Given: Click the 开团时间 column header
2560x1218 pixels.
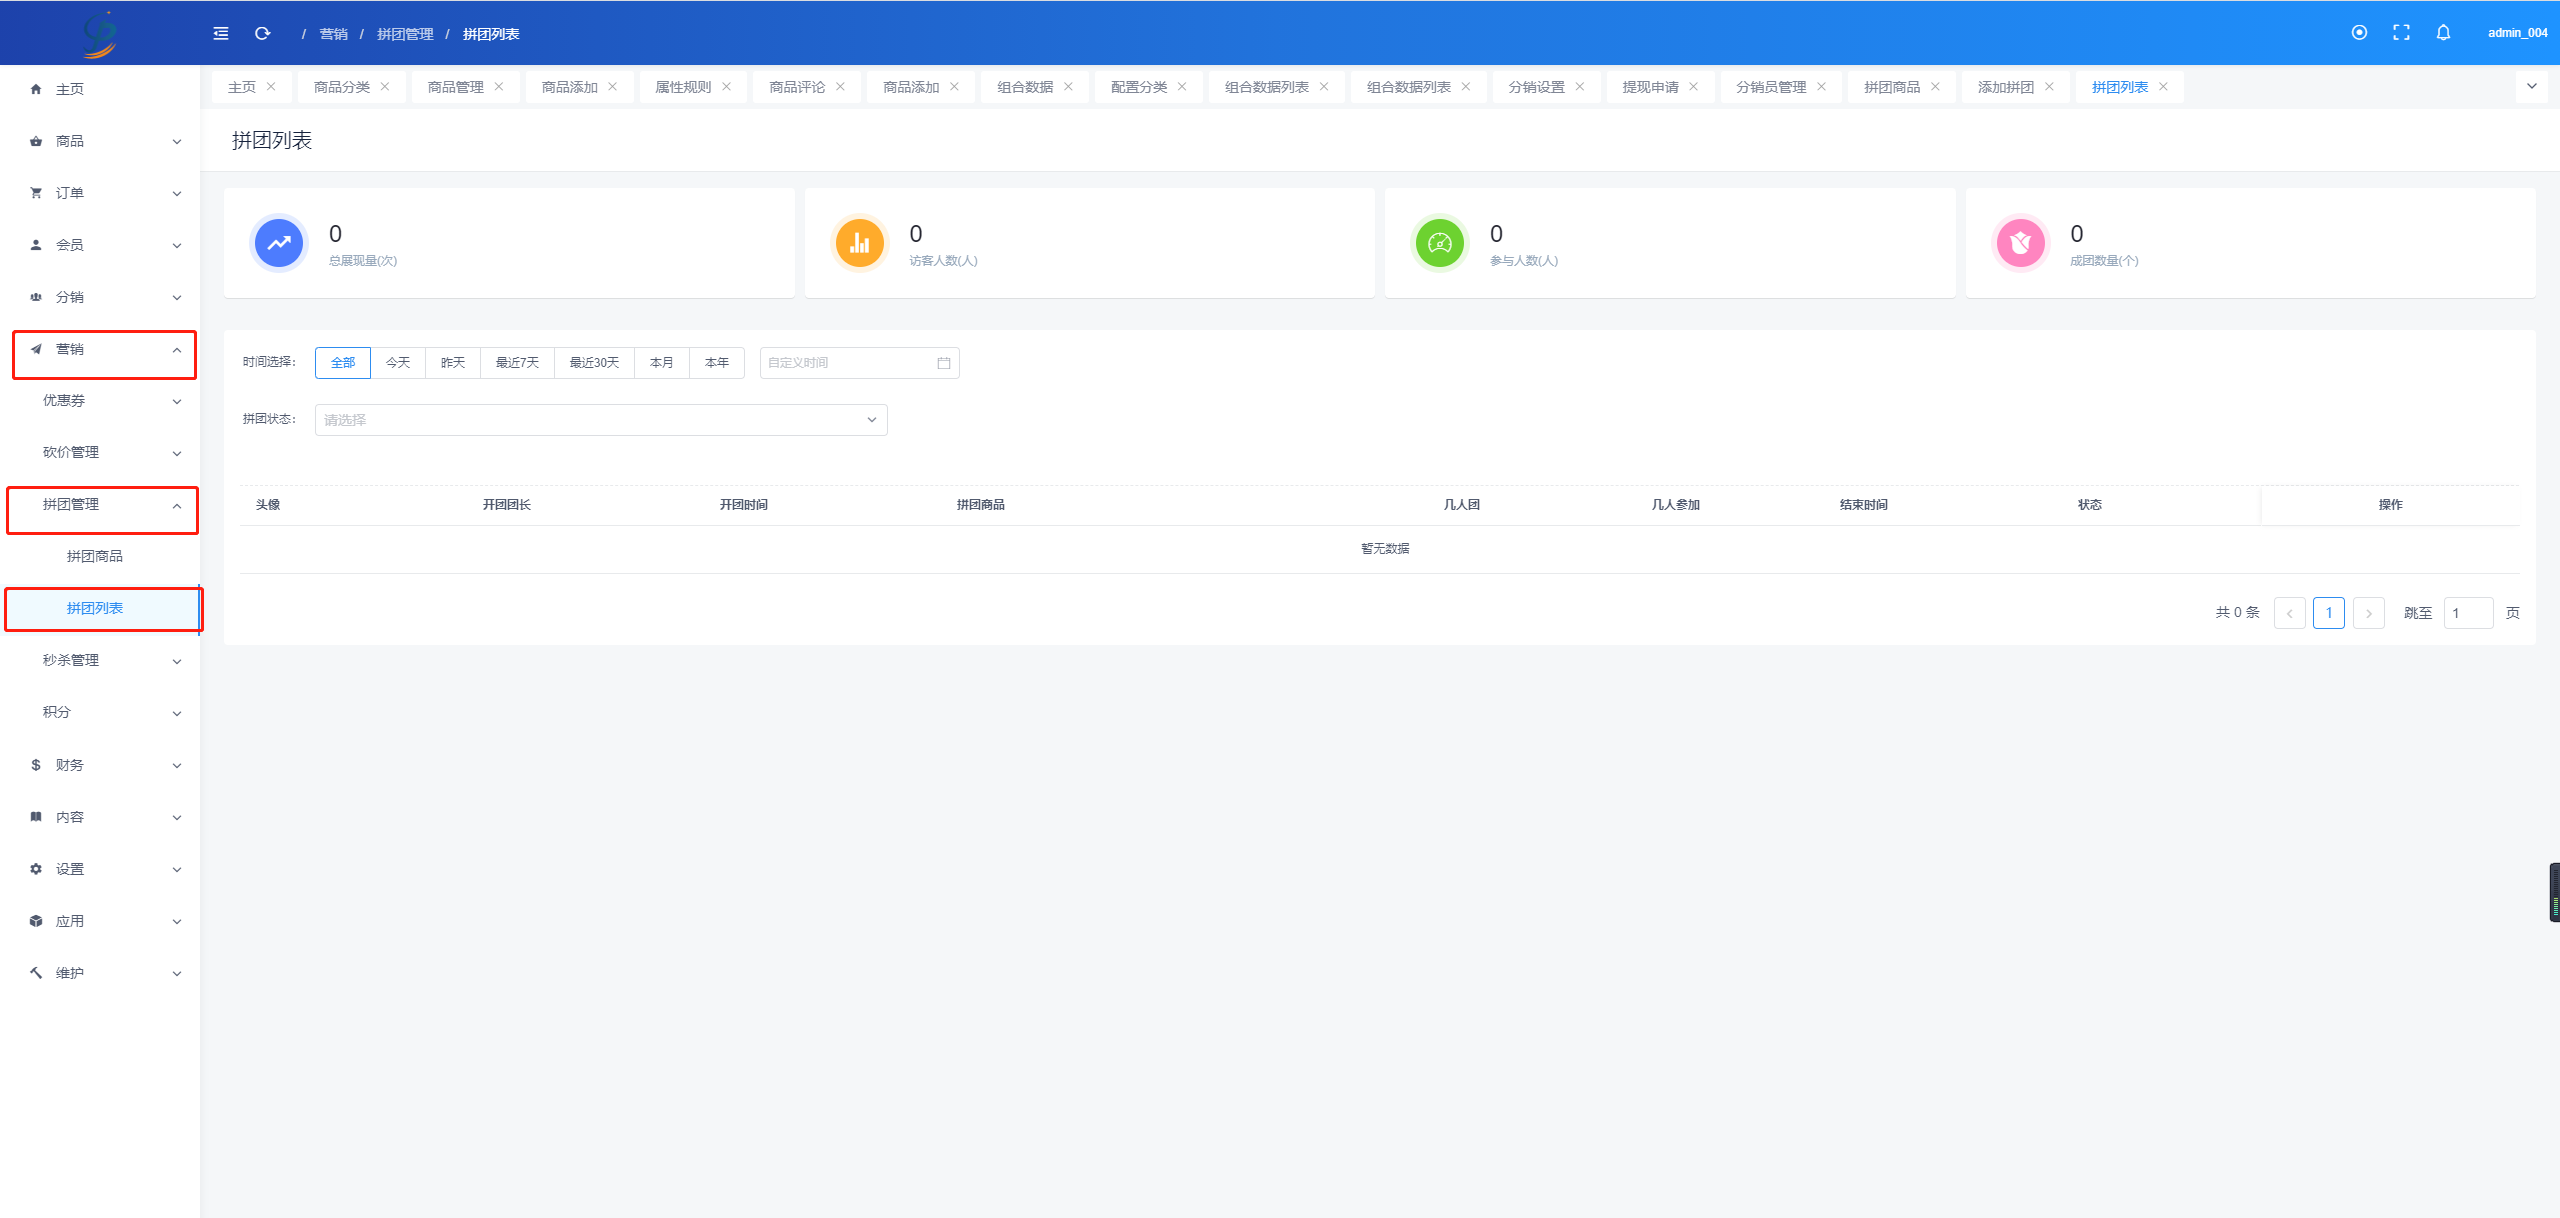Looking at the screenshot, I should (744, 505).
